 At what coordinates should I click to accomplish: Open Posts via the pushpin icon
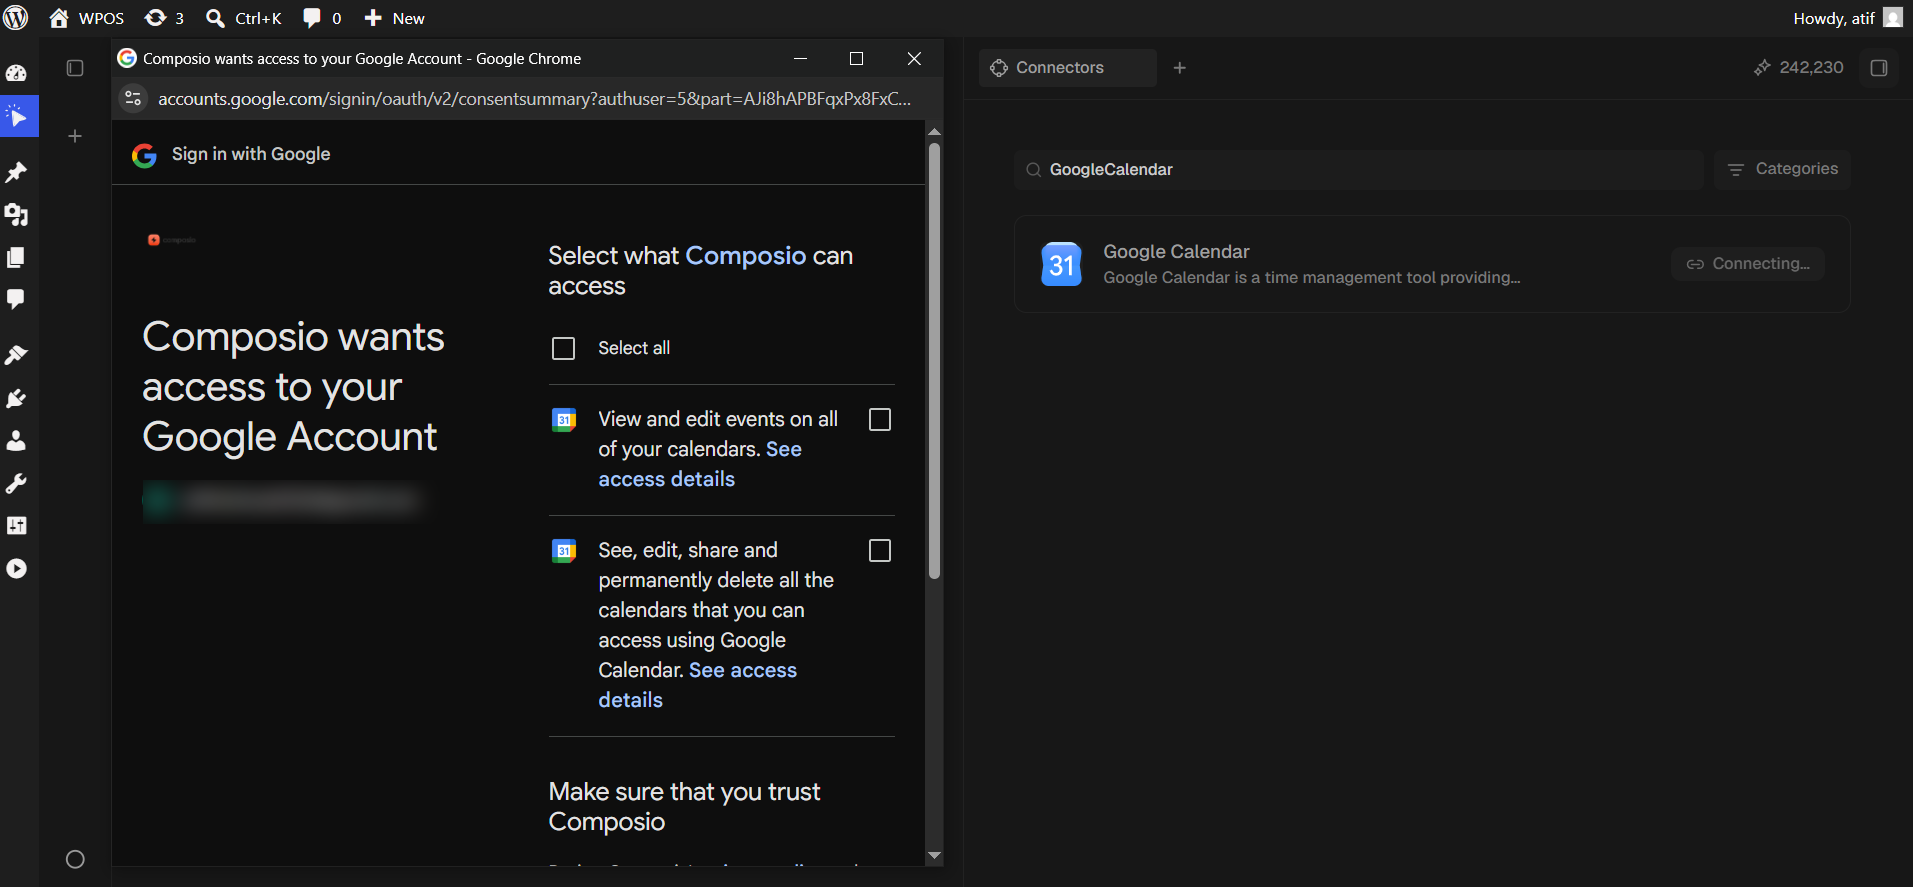click(x=16, y=172)
